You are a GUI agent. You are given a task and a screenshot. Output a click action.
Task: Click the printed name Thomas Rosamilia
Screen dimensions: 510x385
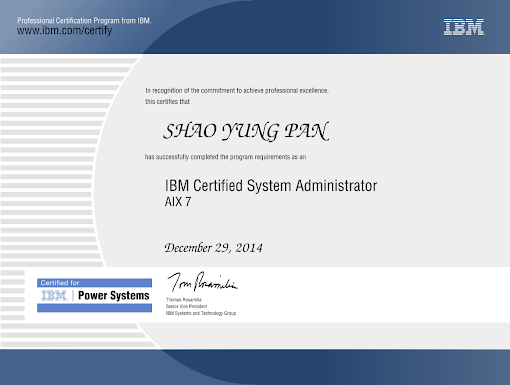click(184, 300)
